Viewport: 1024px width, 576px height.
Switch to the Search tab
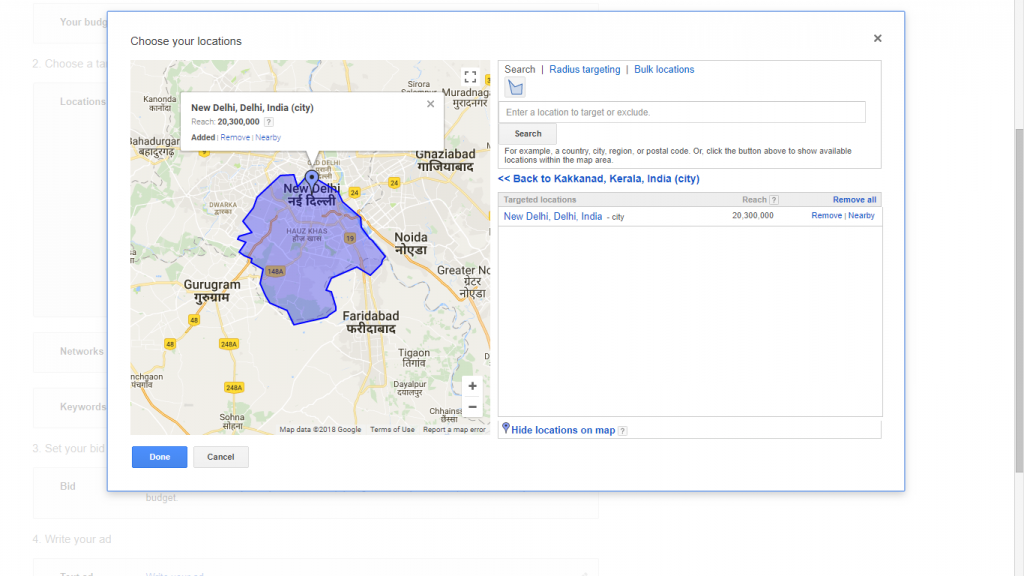[519, 69]
